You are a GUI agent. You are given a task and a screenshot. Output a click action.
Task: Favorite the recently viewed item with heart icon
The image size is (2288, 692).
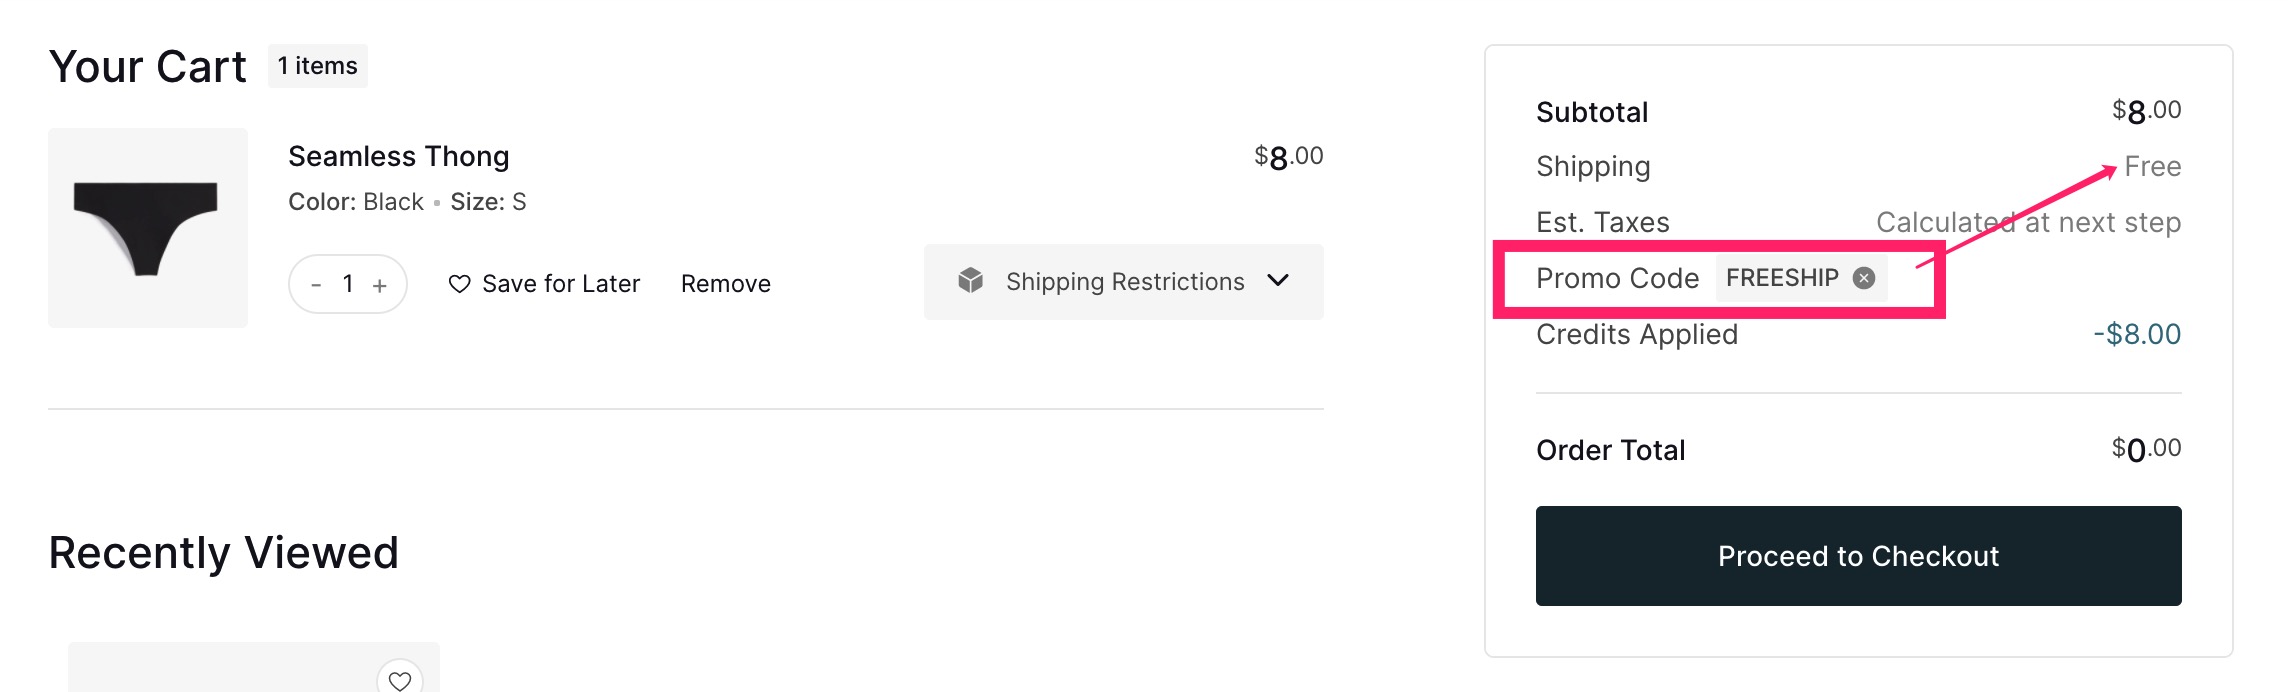click(x=400, y=680)
